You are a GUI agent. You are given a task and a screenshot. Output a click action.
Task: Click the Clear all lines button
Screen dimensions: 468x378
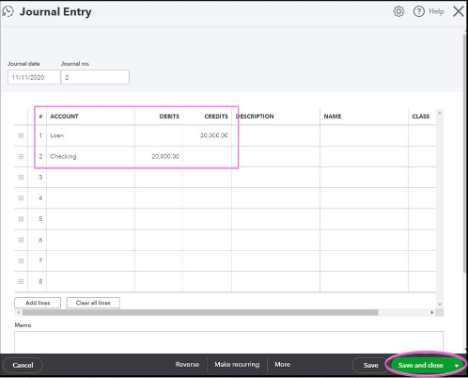[x=93, y=303]
